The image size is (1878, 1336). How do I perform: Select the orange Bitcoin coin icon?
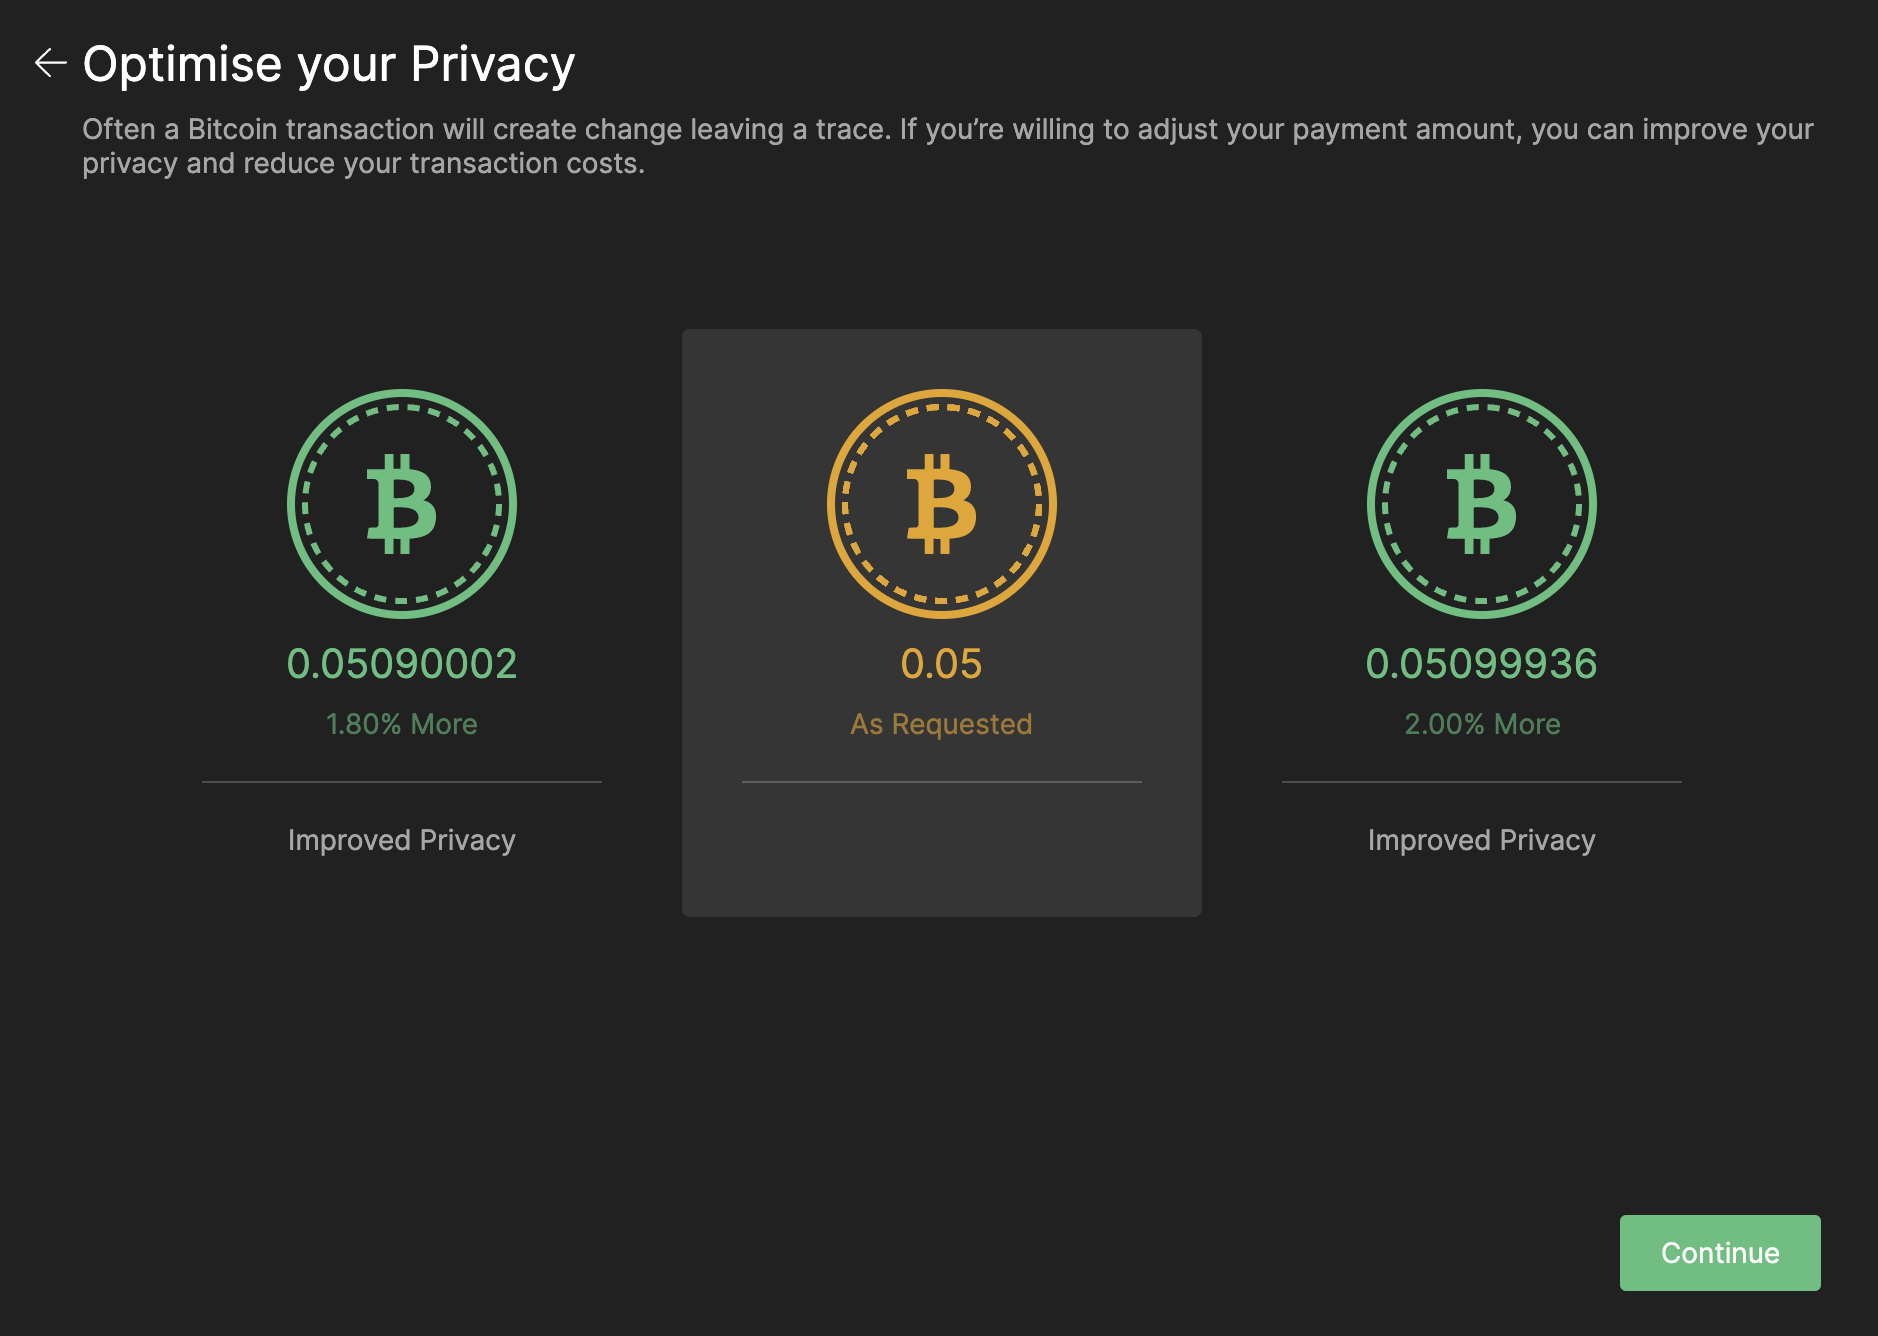tap(942, 504)
